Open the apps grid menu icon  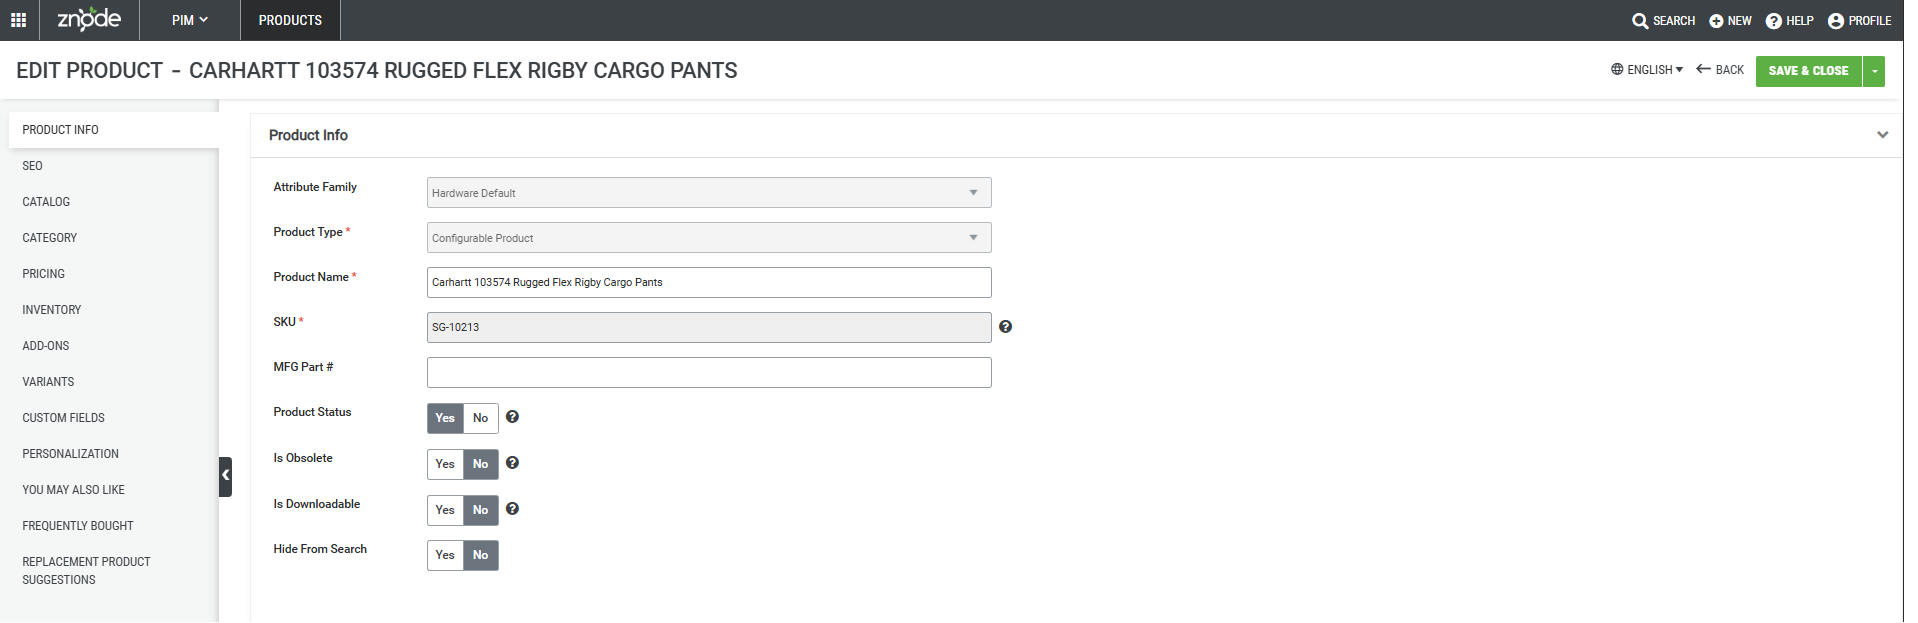tap(18, 20)
